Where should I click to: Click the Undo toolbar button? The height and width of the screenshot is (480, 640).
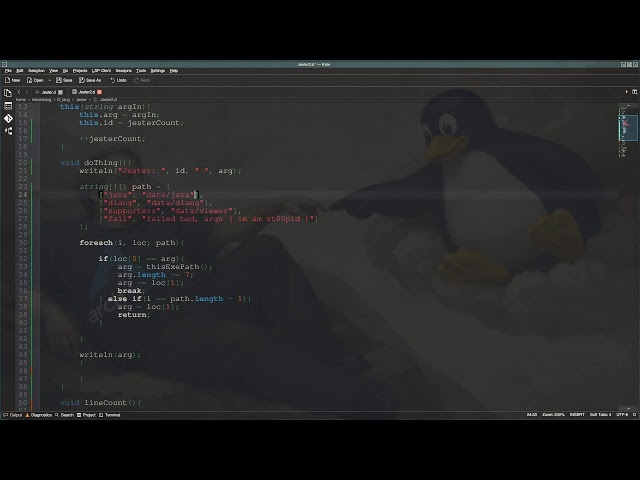pyautogui.click(x=119, y=80)
